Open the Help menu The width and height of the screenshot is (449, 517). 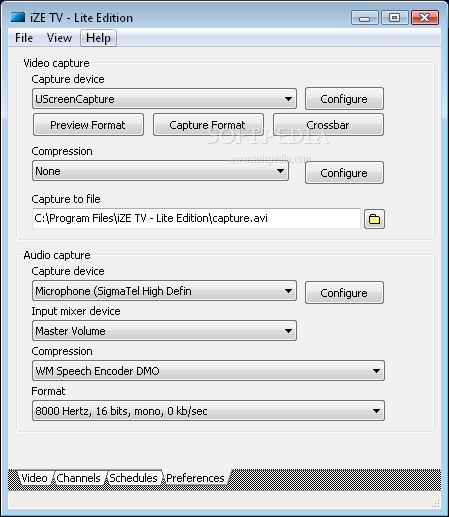coord(98,38)
